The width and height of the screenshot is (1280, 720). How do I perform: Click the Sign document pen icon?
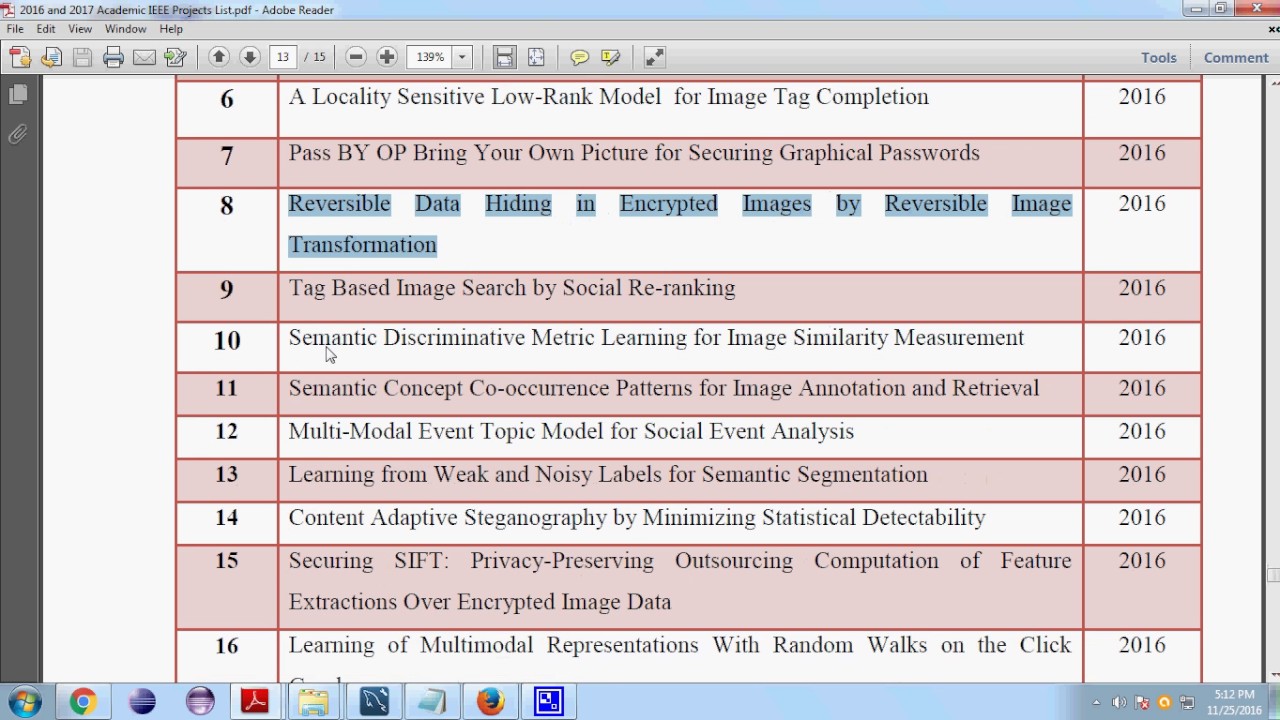click(175, 57)
